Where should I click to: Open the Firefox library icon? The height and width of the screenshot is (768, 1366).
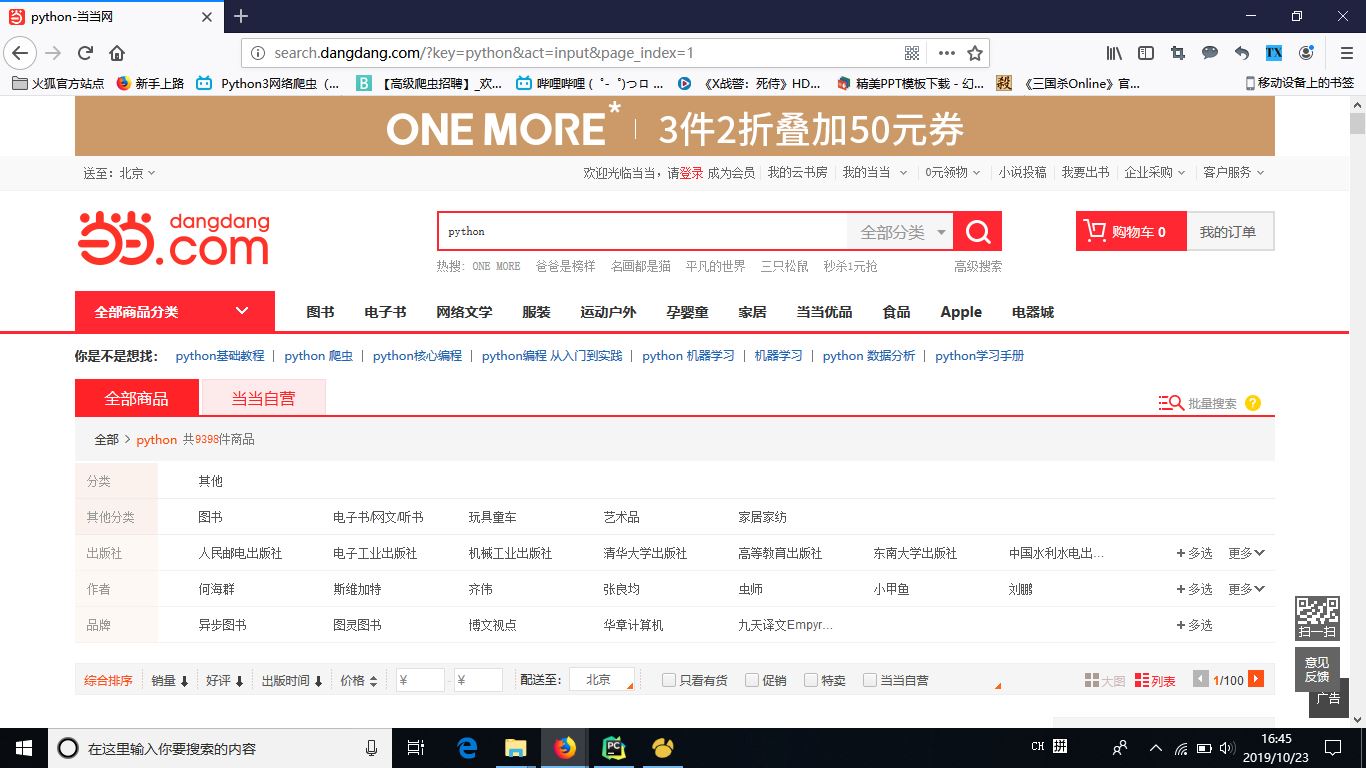[1114, 53]
